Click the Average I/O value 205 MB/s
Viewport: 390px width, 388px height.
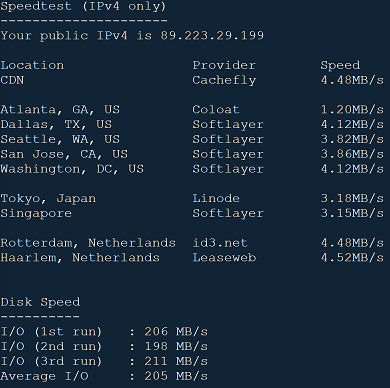pos(176,376)
